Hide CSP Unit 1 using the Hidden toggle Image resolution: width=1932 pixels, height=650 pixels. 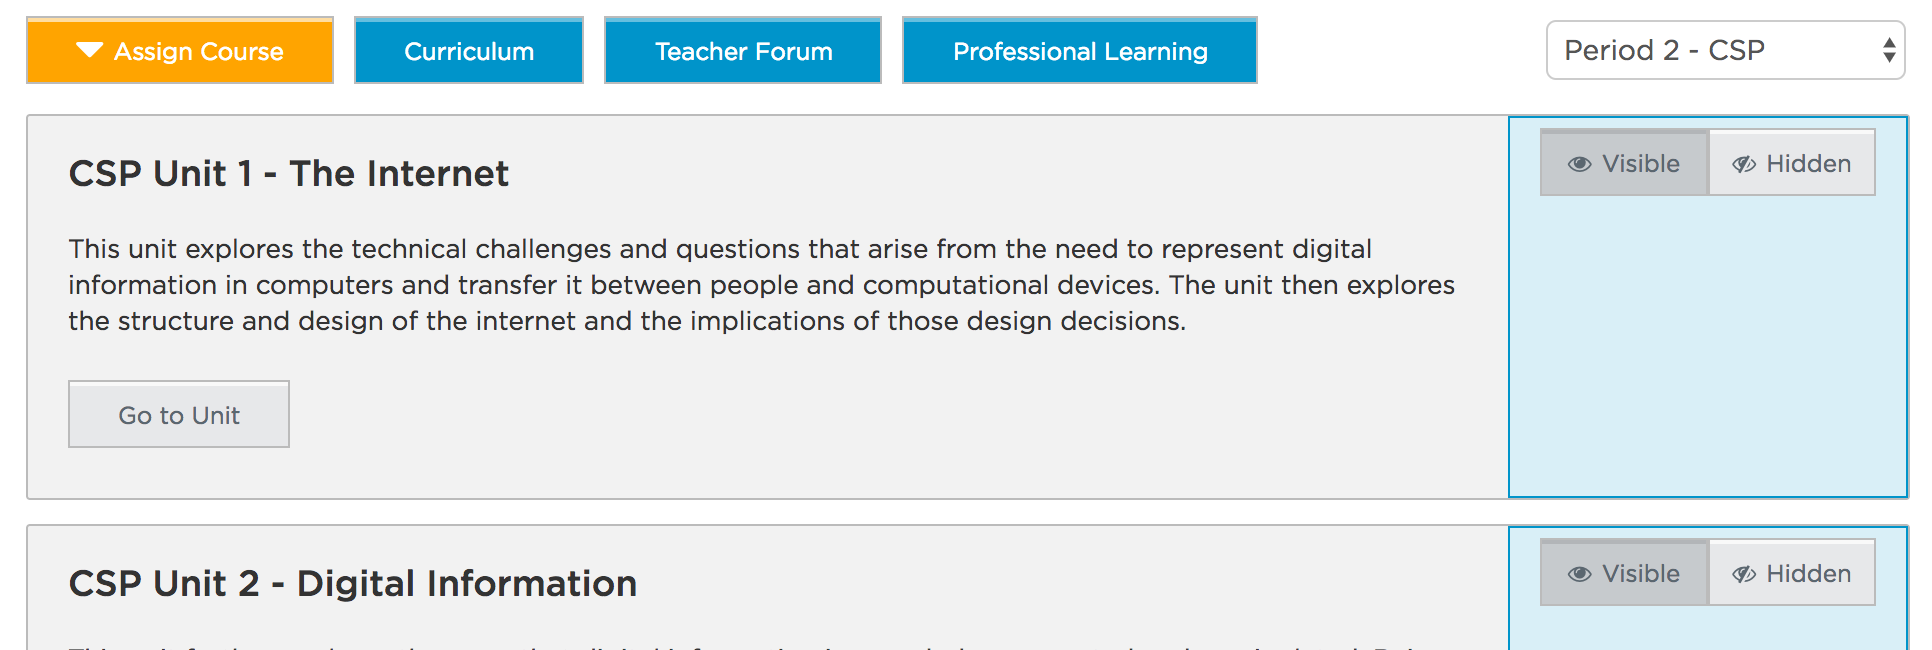point(1792,163)
